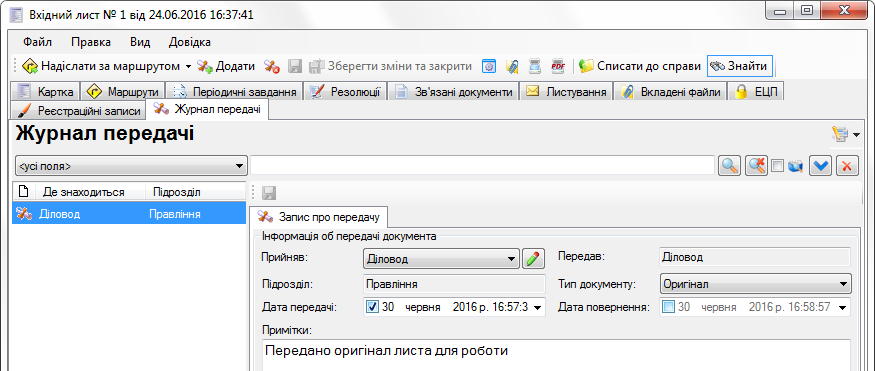Open the Надіслати за маршрутом dropdown arrow
This screenshot has height=371, width=875.
click(188, 66)
